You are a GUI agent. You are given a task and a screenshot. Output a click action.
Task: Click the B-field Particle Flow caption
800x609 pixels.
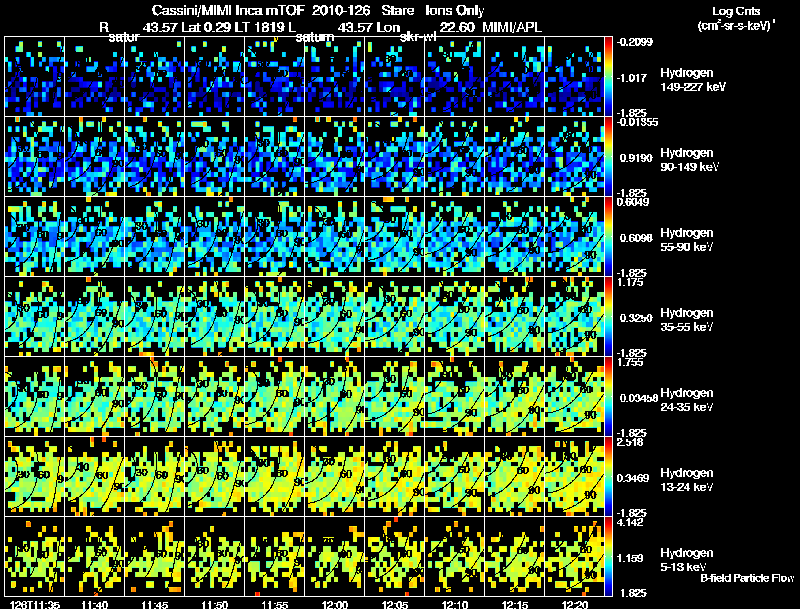(747, 578)
